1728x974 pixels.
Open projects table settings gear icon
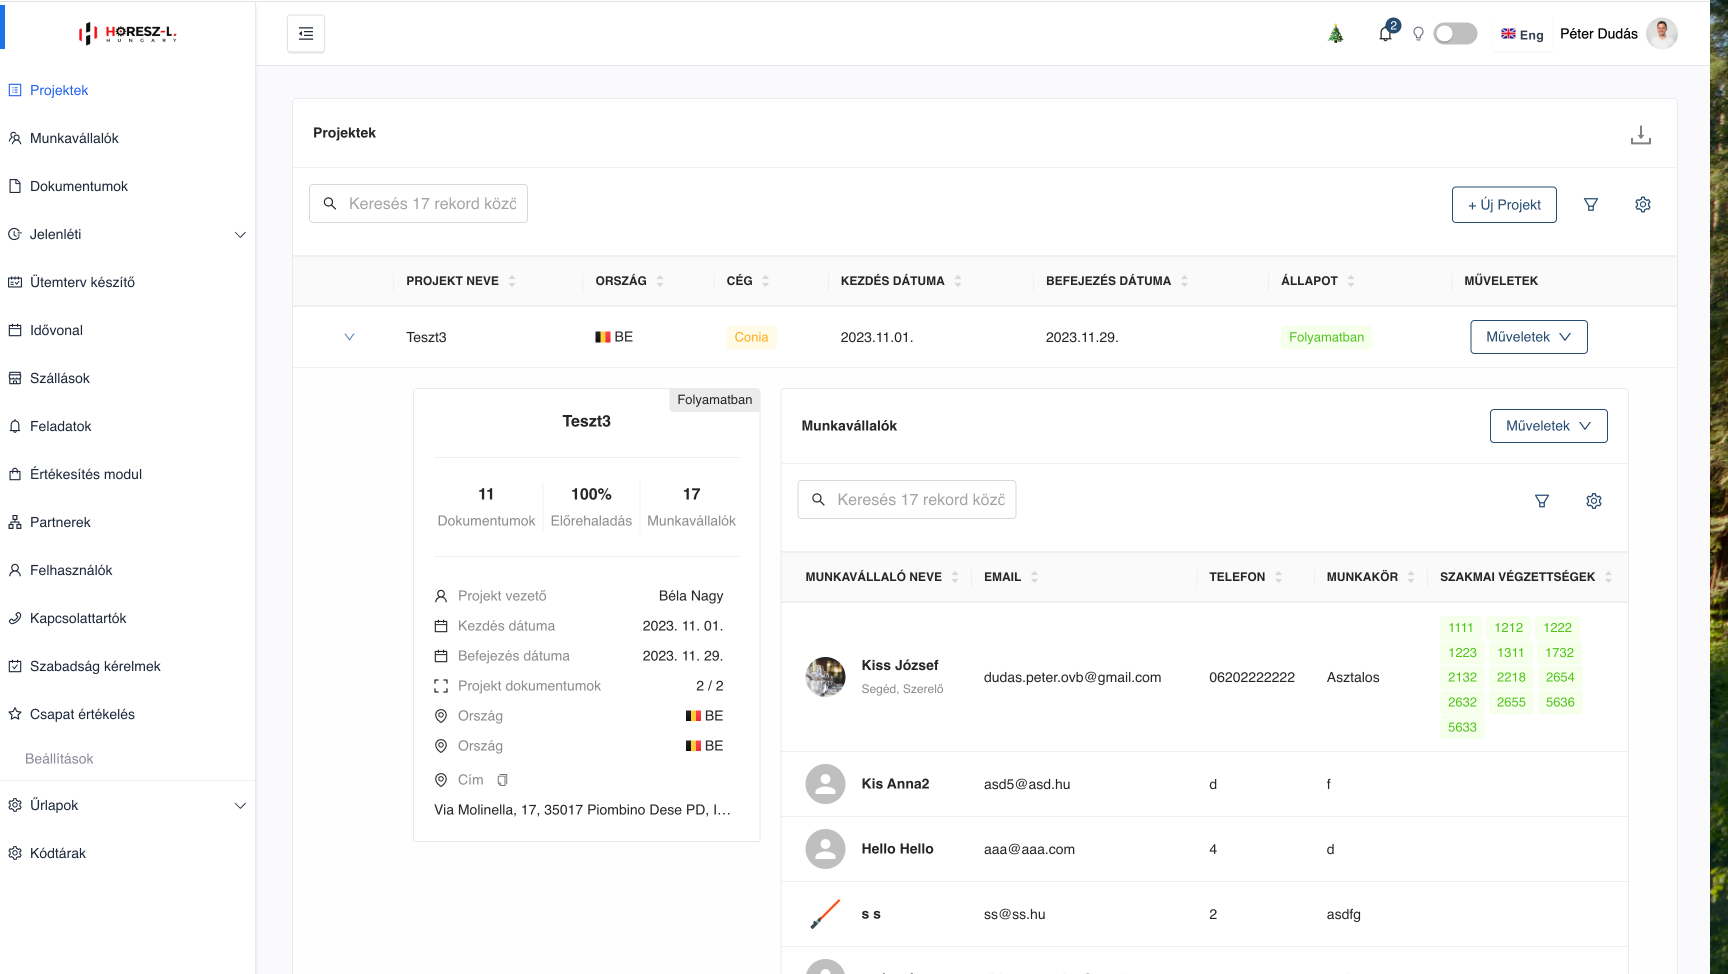pyautogui.click(x=1643, y=205)
